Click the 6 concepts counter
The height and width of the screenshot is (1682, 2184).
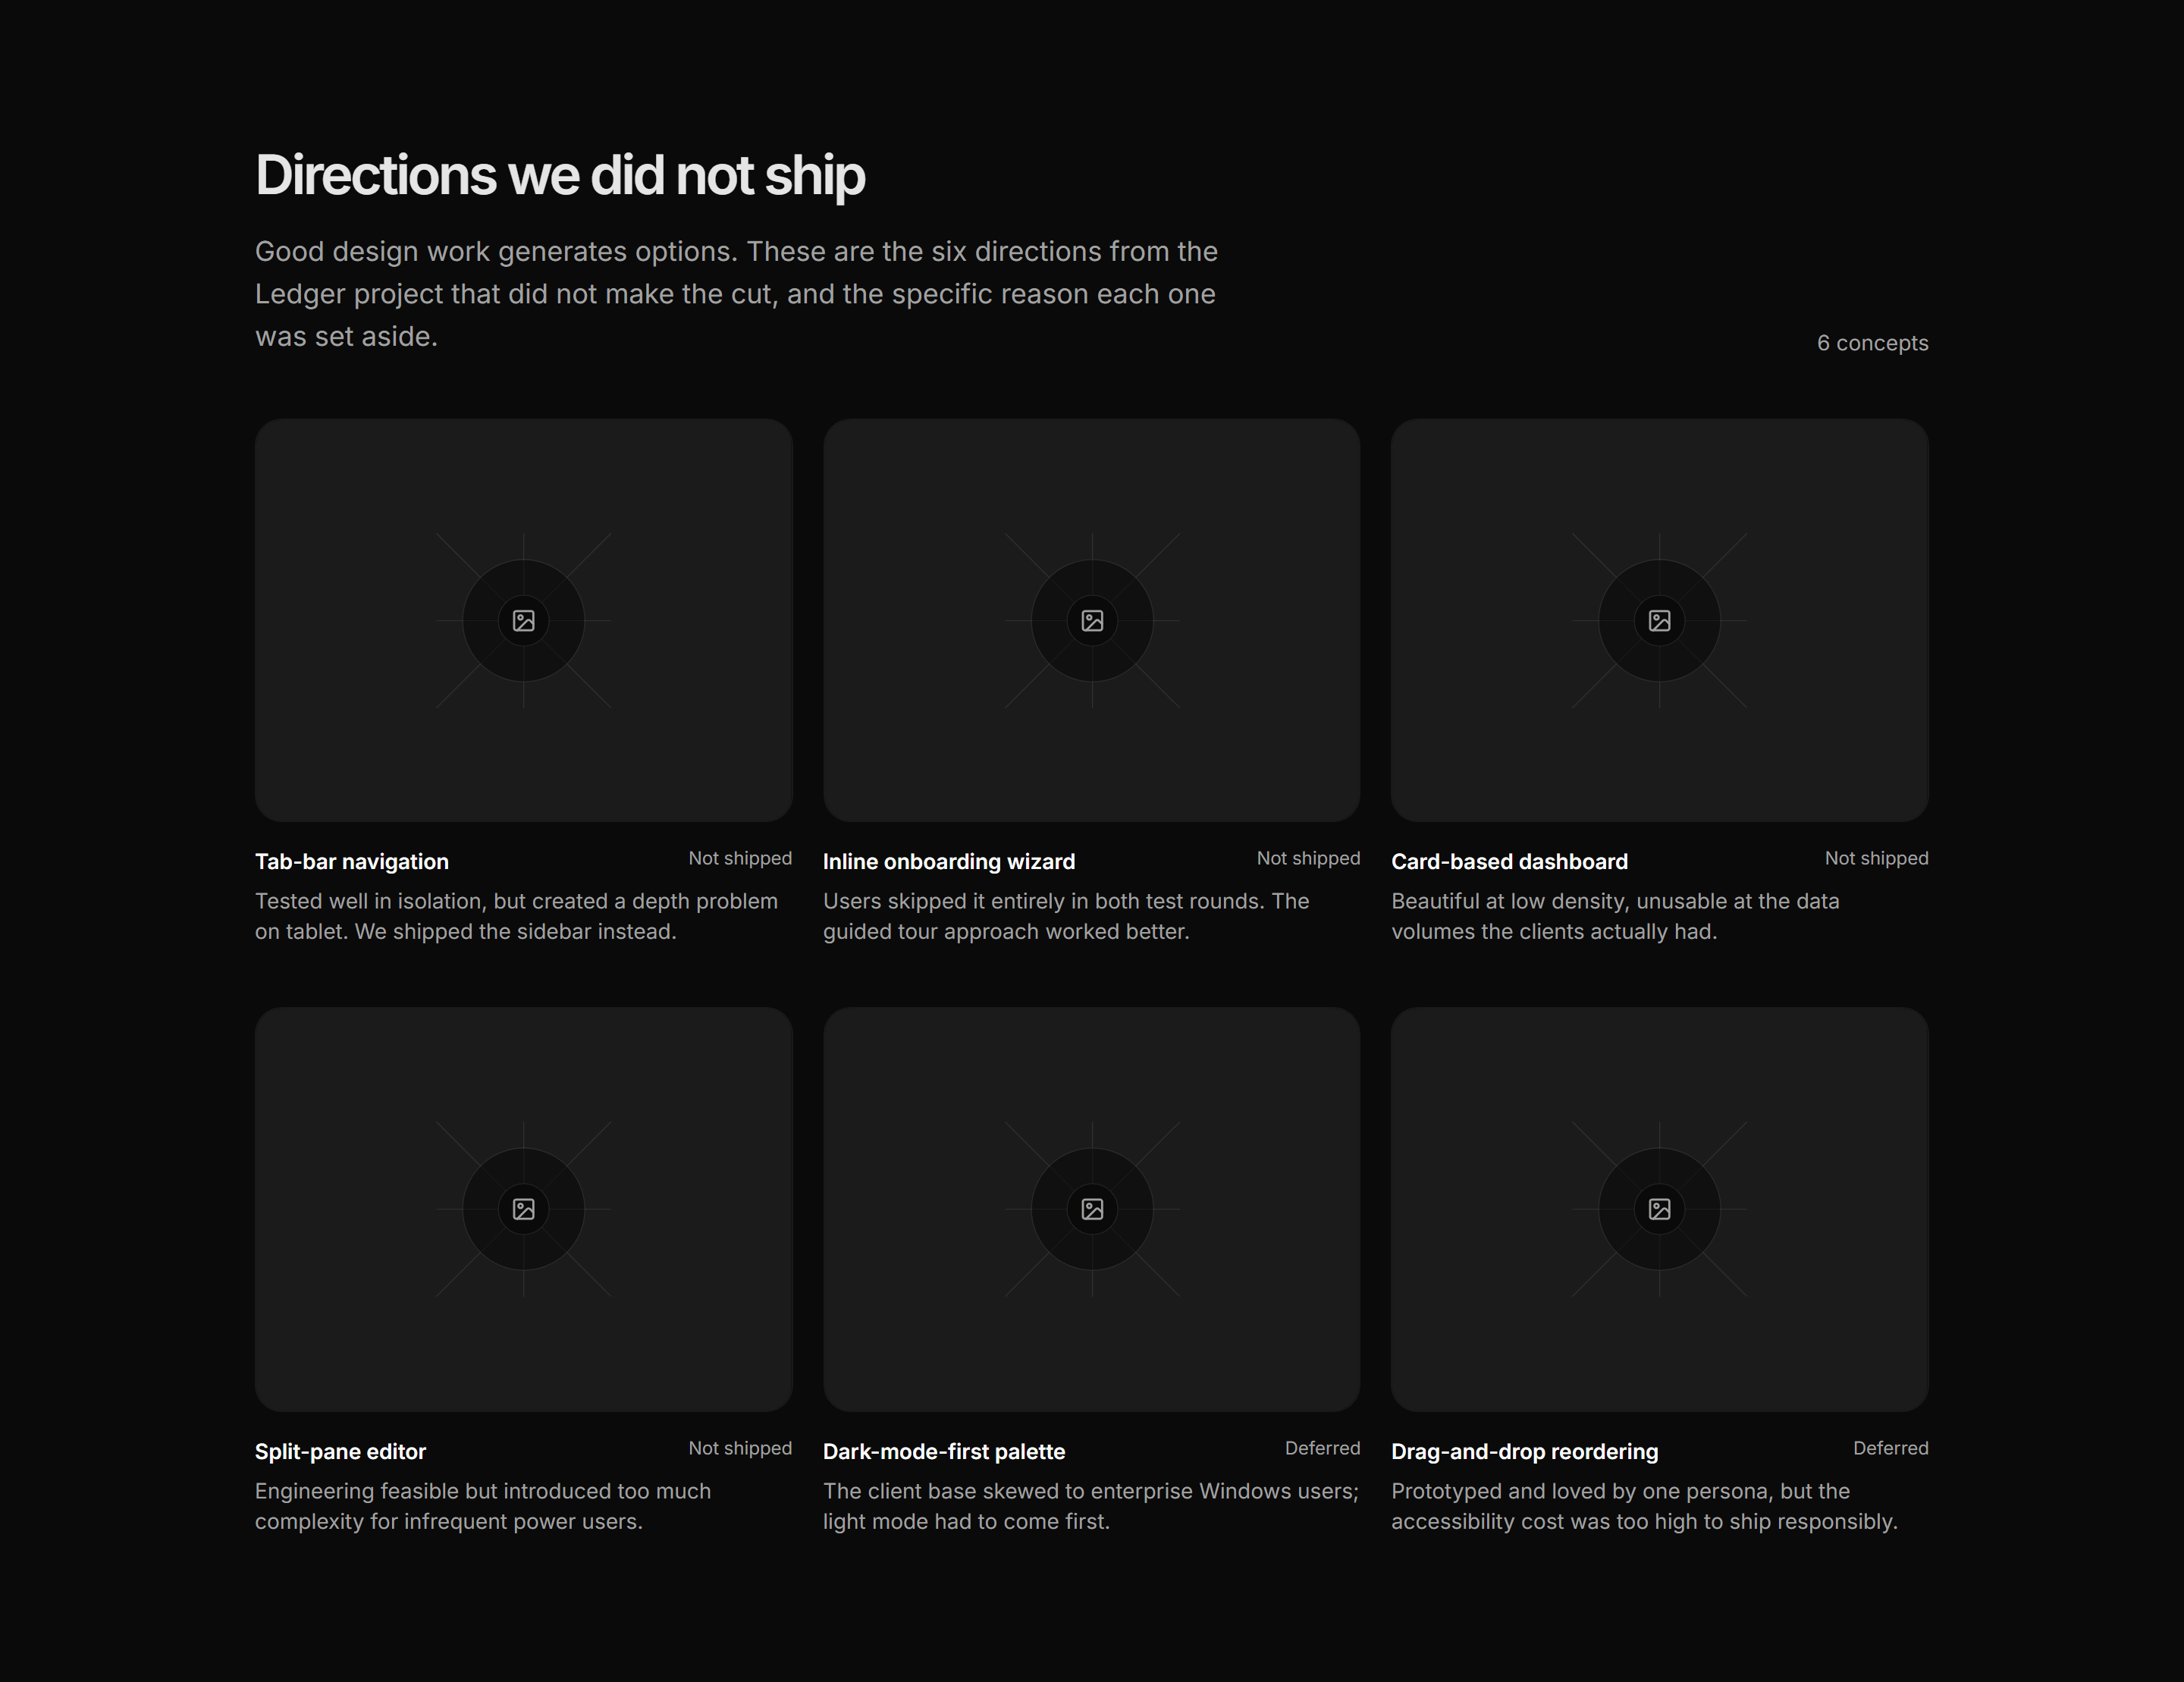pyautogui.click(x=1872, y=343)
